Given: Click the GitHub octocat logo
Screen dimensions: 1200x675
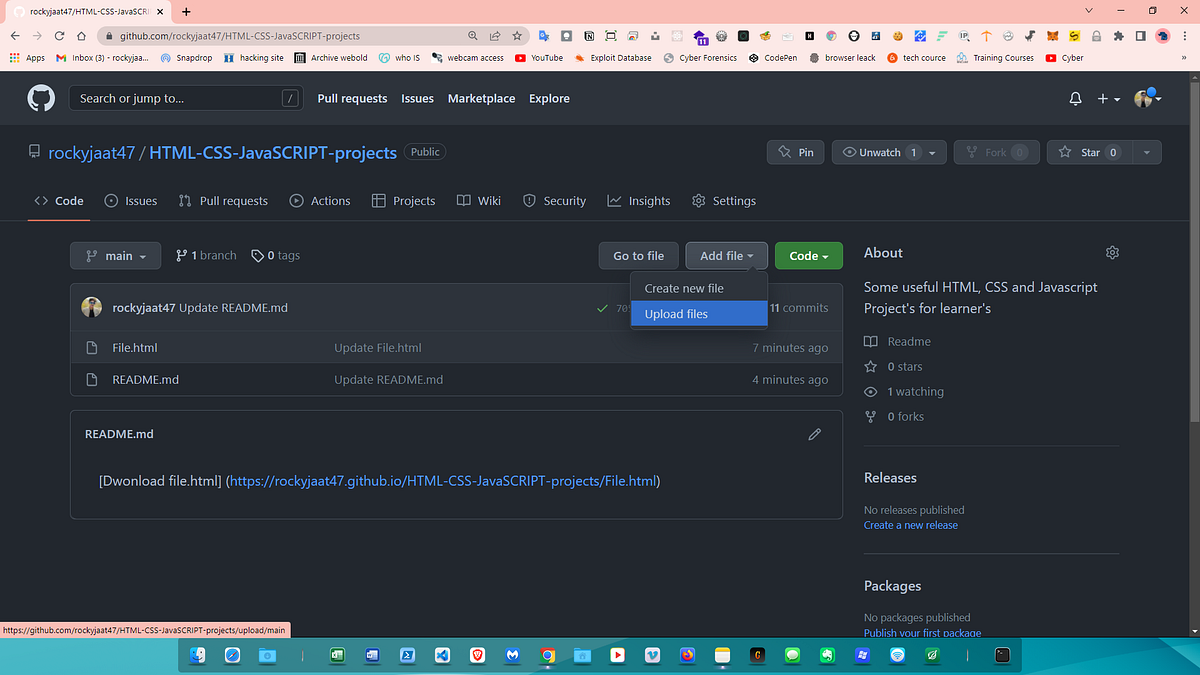Looking at the screenshot, I should [40, 97].
